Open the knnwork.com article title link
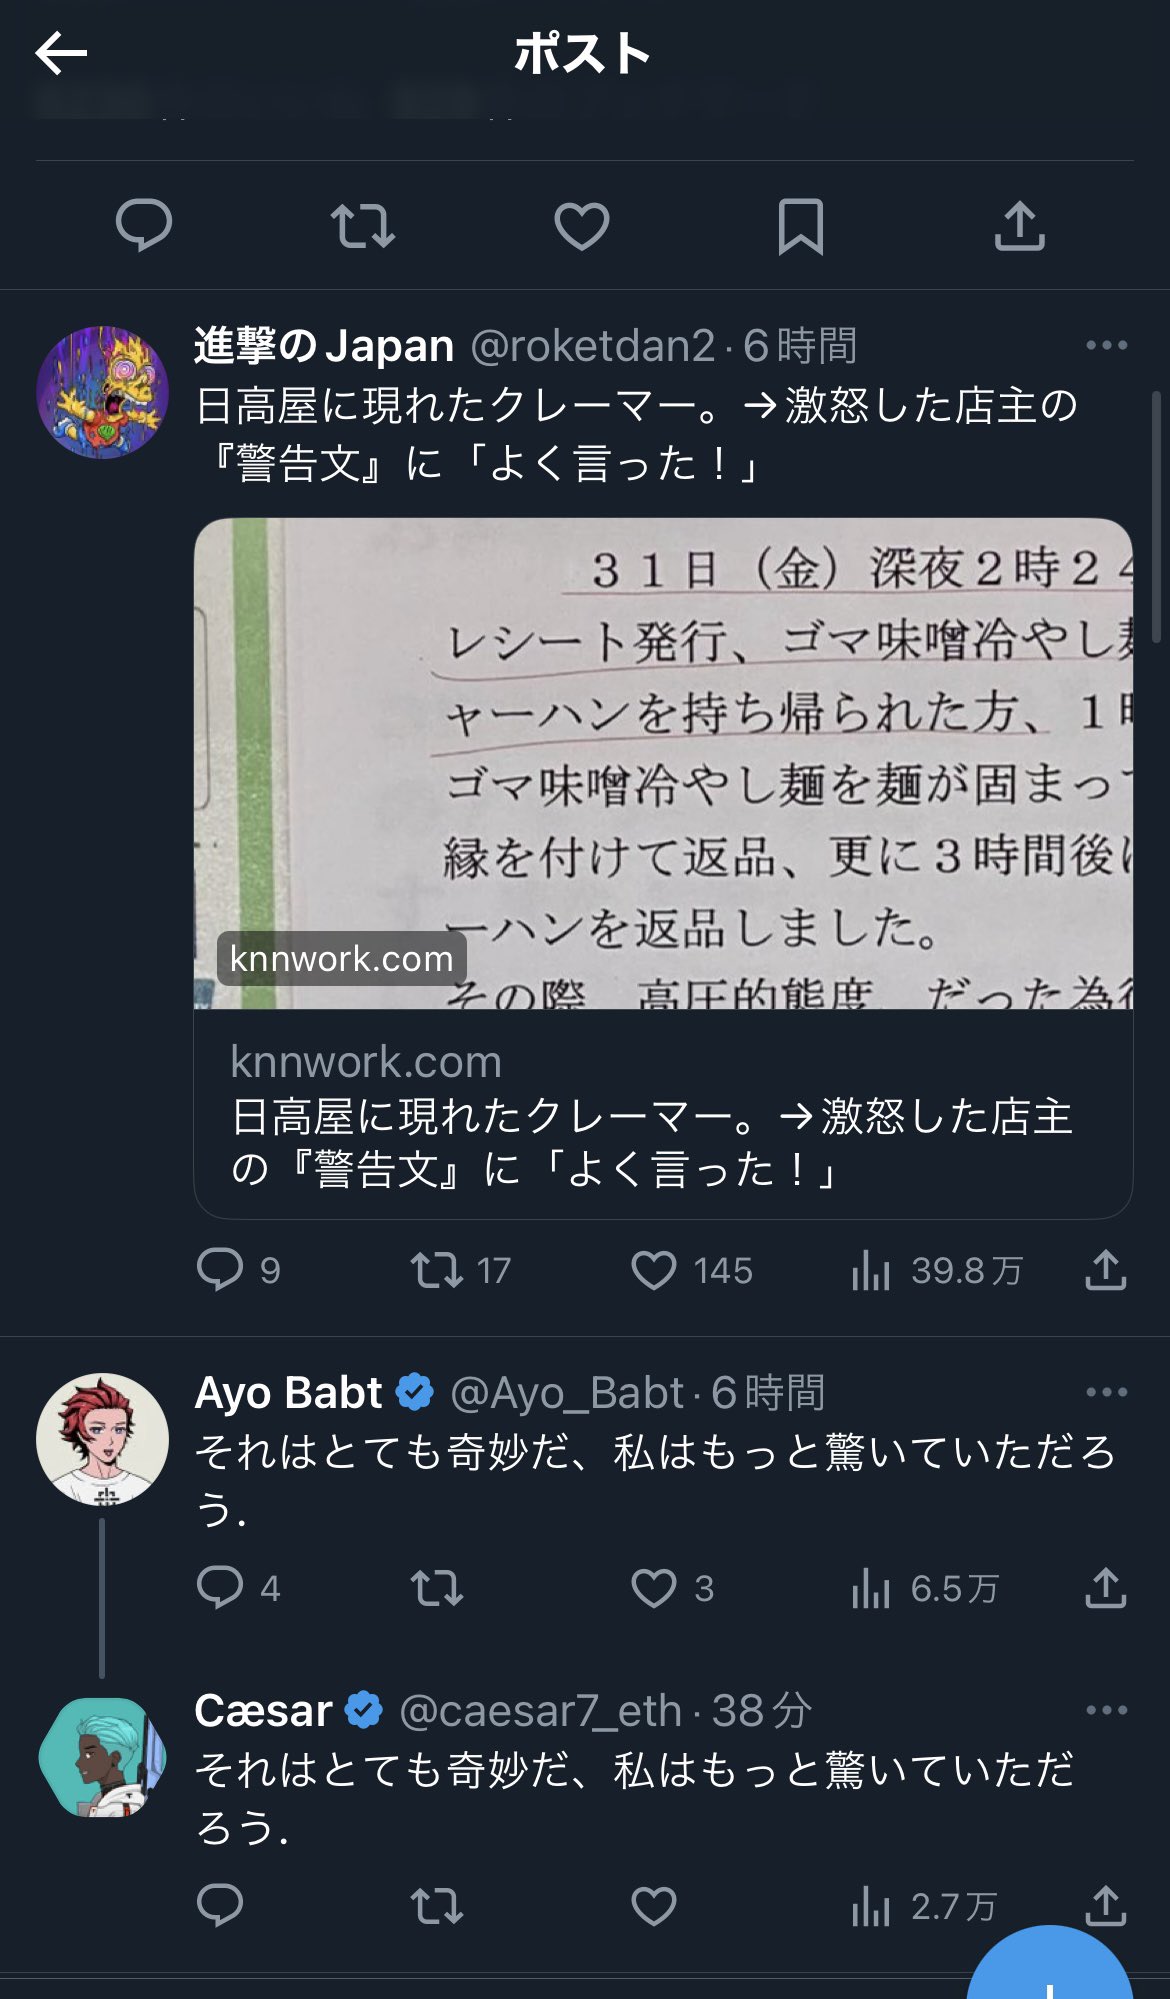The image size is (1170, 1999). click(652, 1142)
